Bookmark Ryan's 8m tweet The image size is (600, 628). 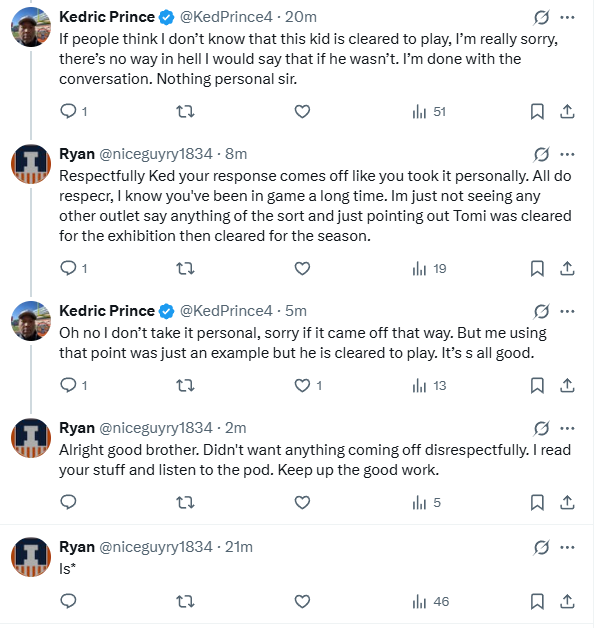[536, 268]
